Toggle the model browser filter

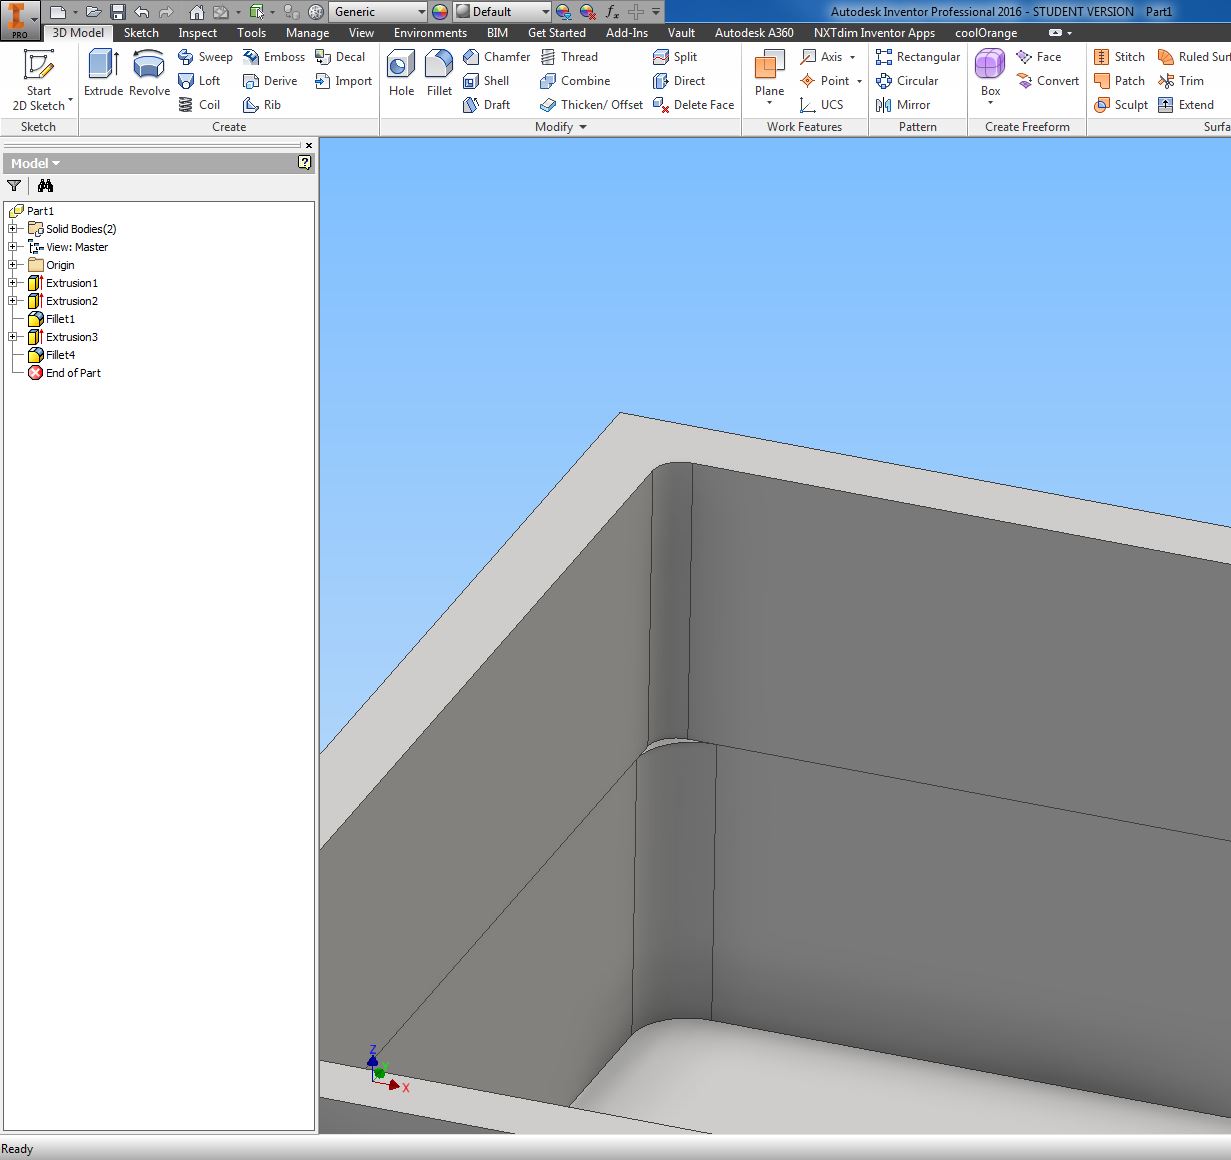(x=14, y=185)
